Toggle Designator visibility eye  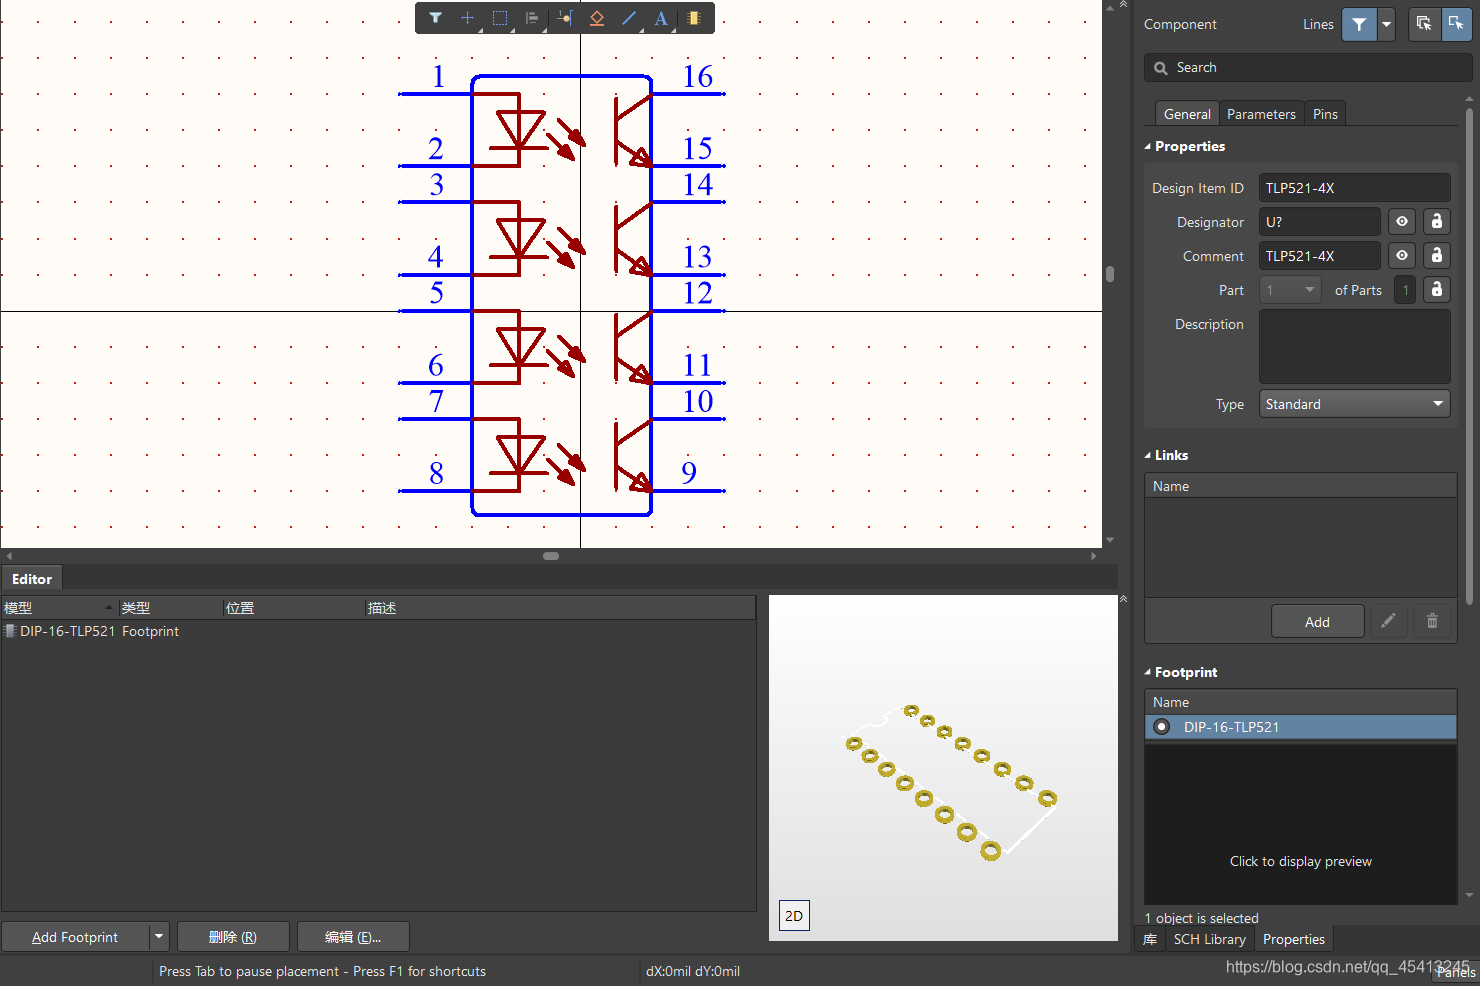pyautogui.click(x=1402, y=222)
